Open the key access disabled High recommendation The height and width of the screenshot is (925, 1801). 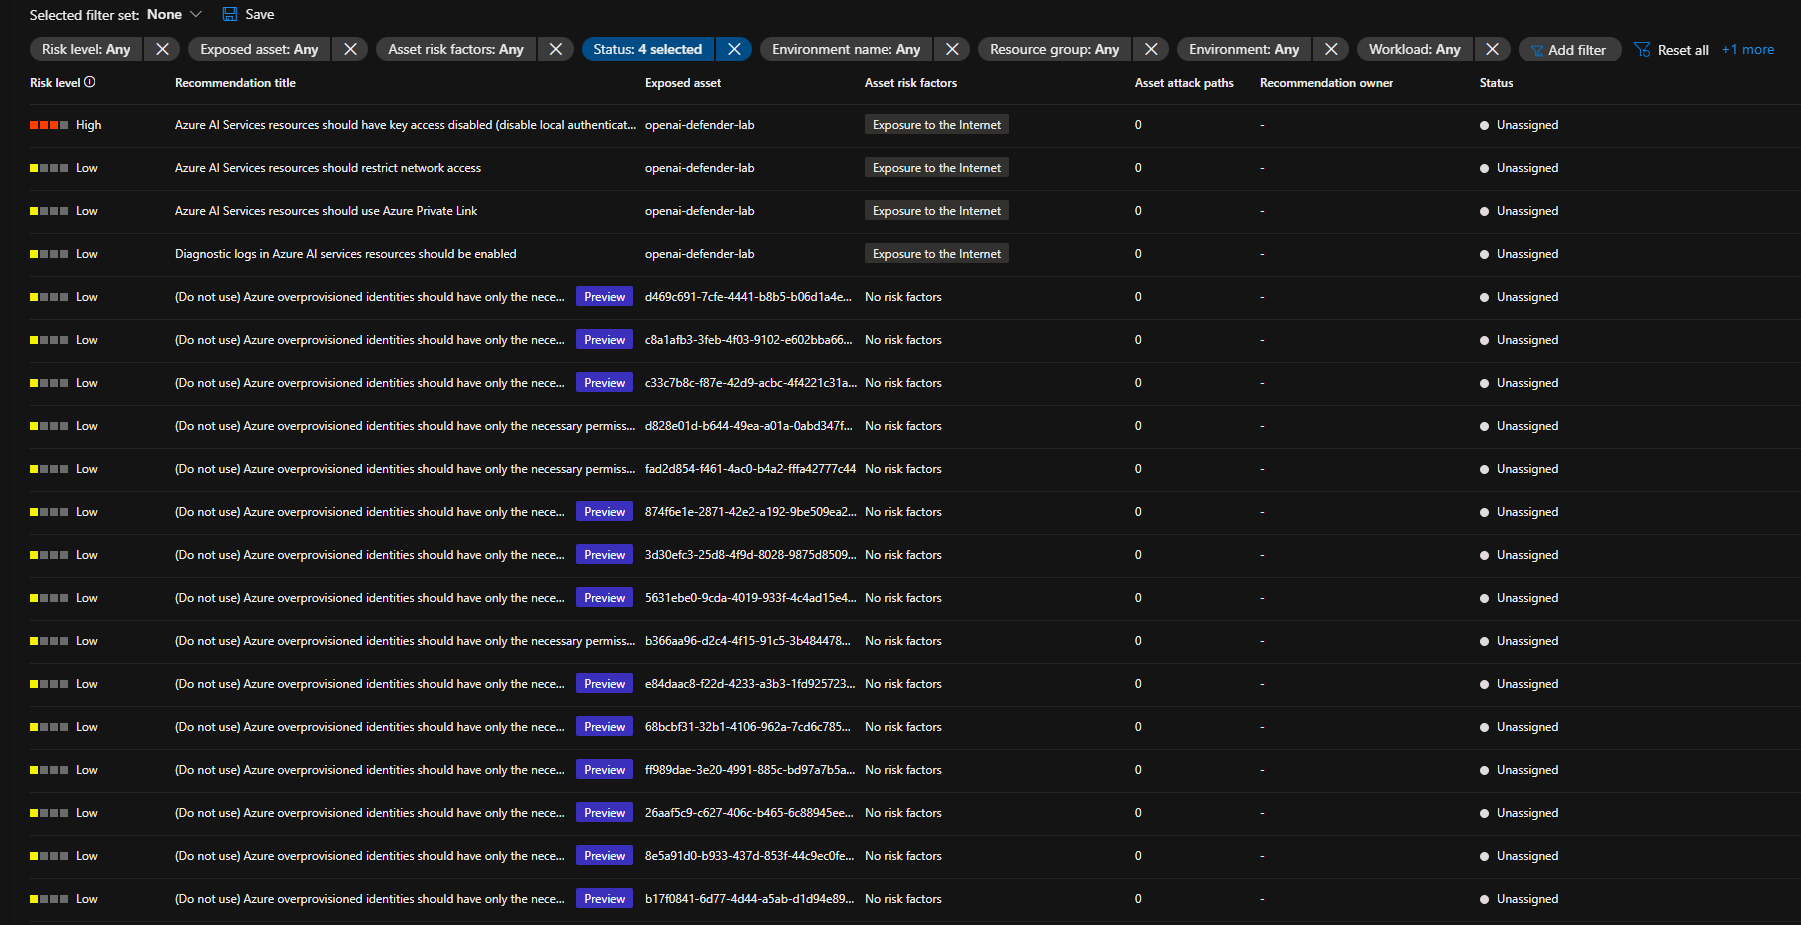[404, 125]
